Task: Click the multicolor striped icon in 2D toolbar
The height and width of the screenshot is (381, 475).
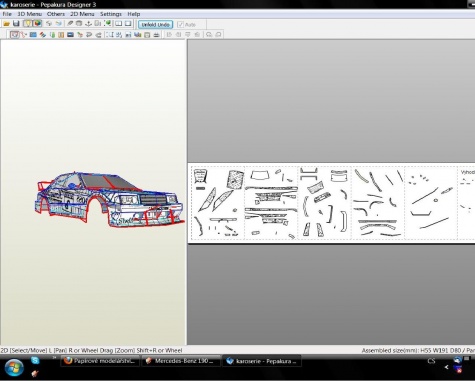Action: [42, 35]
